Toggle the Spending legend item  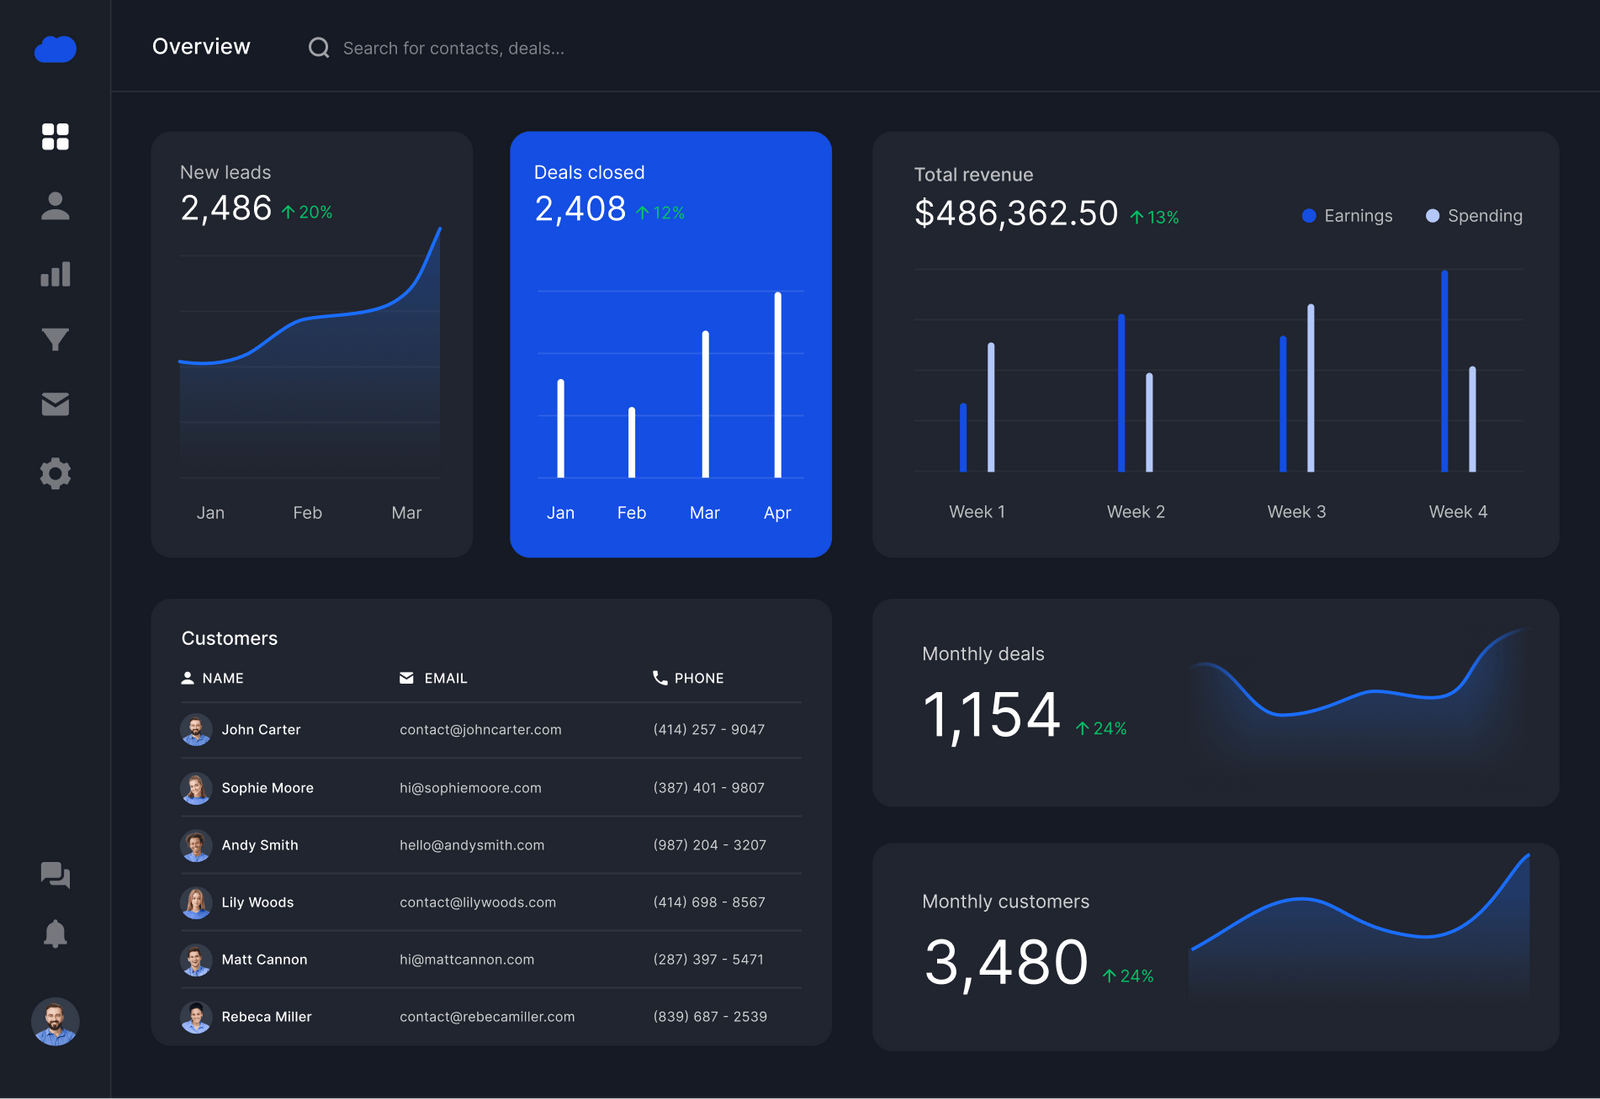1474,216
